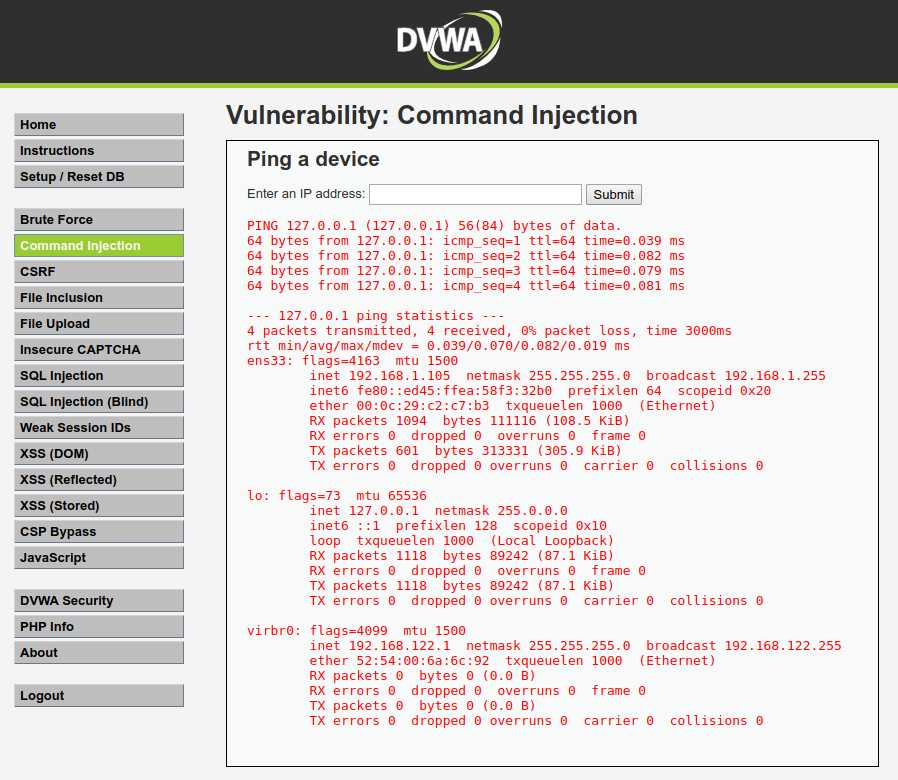Screen dimensions: 898x780
Task: Open the Instructions page
Action: (x=99, y=151)
